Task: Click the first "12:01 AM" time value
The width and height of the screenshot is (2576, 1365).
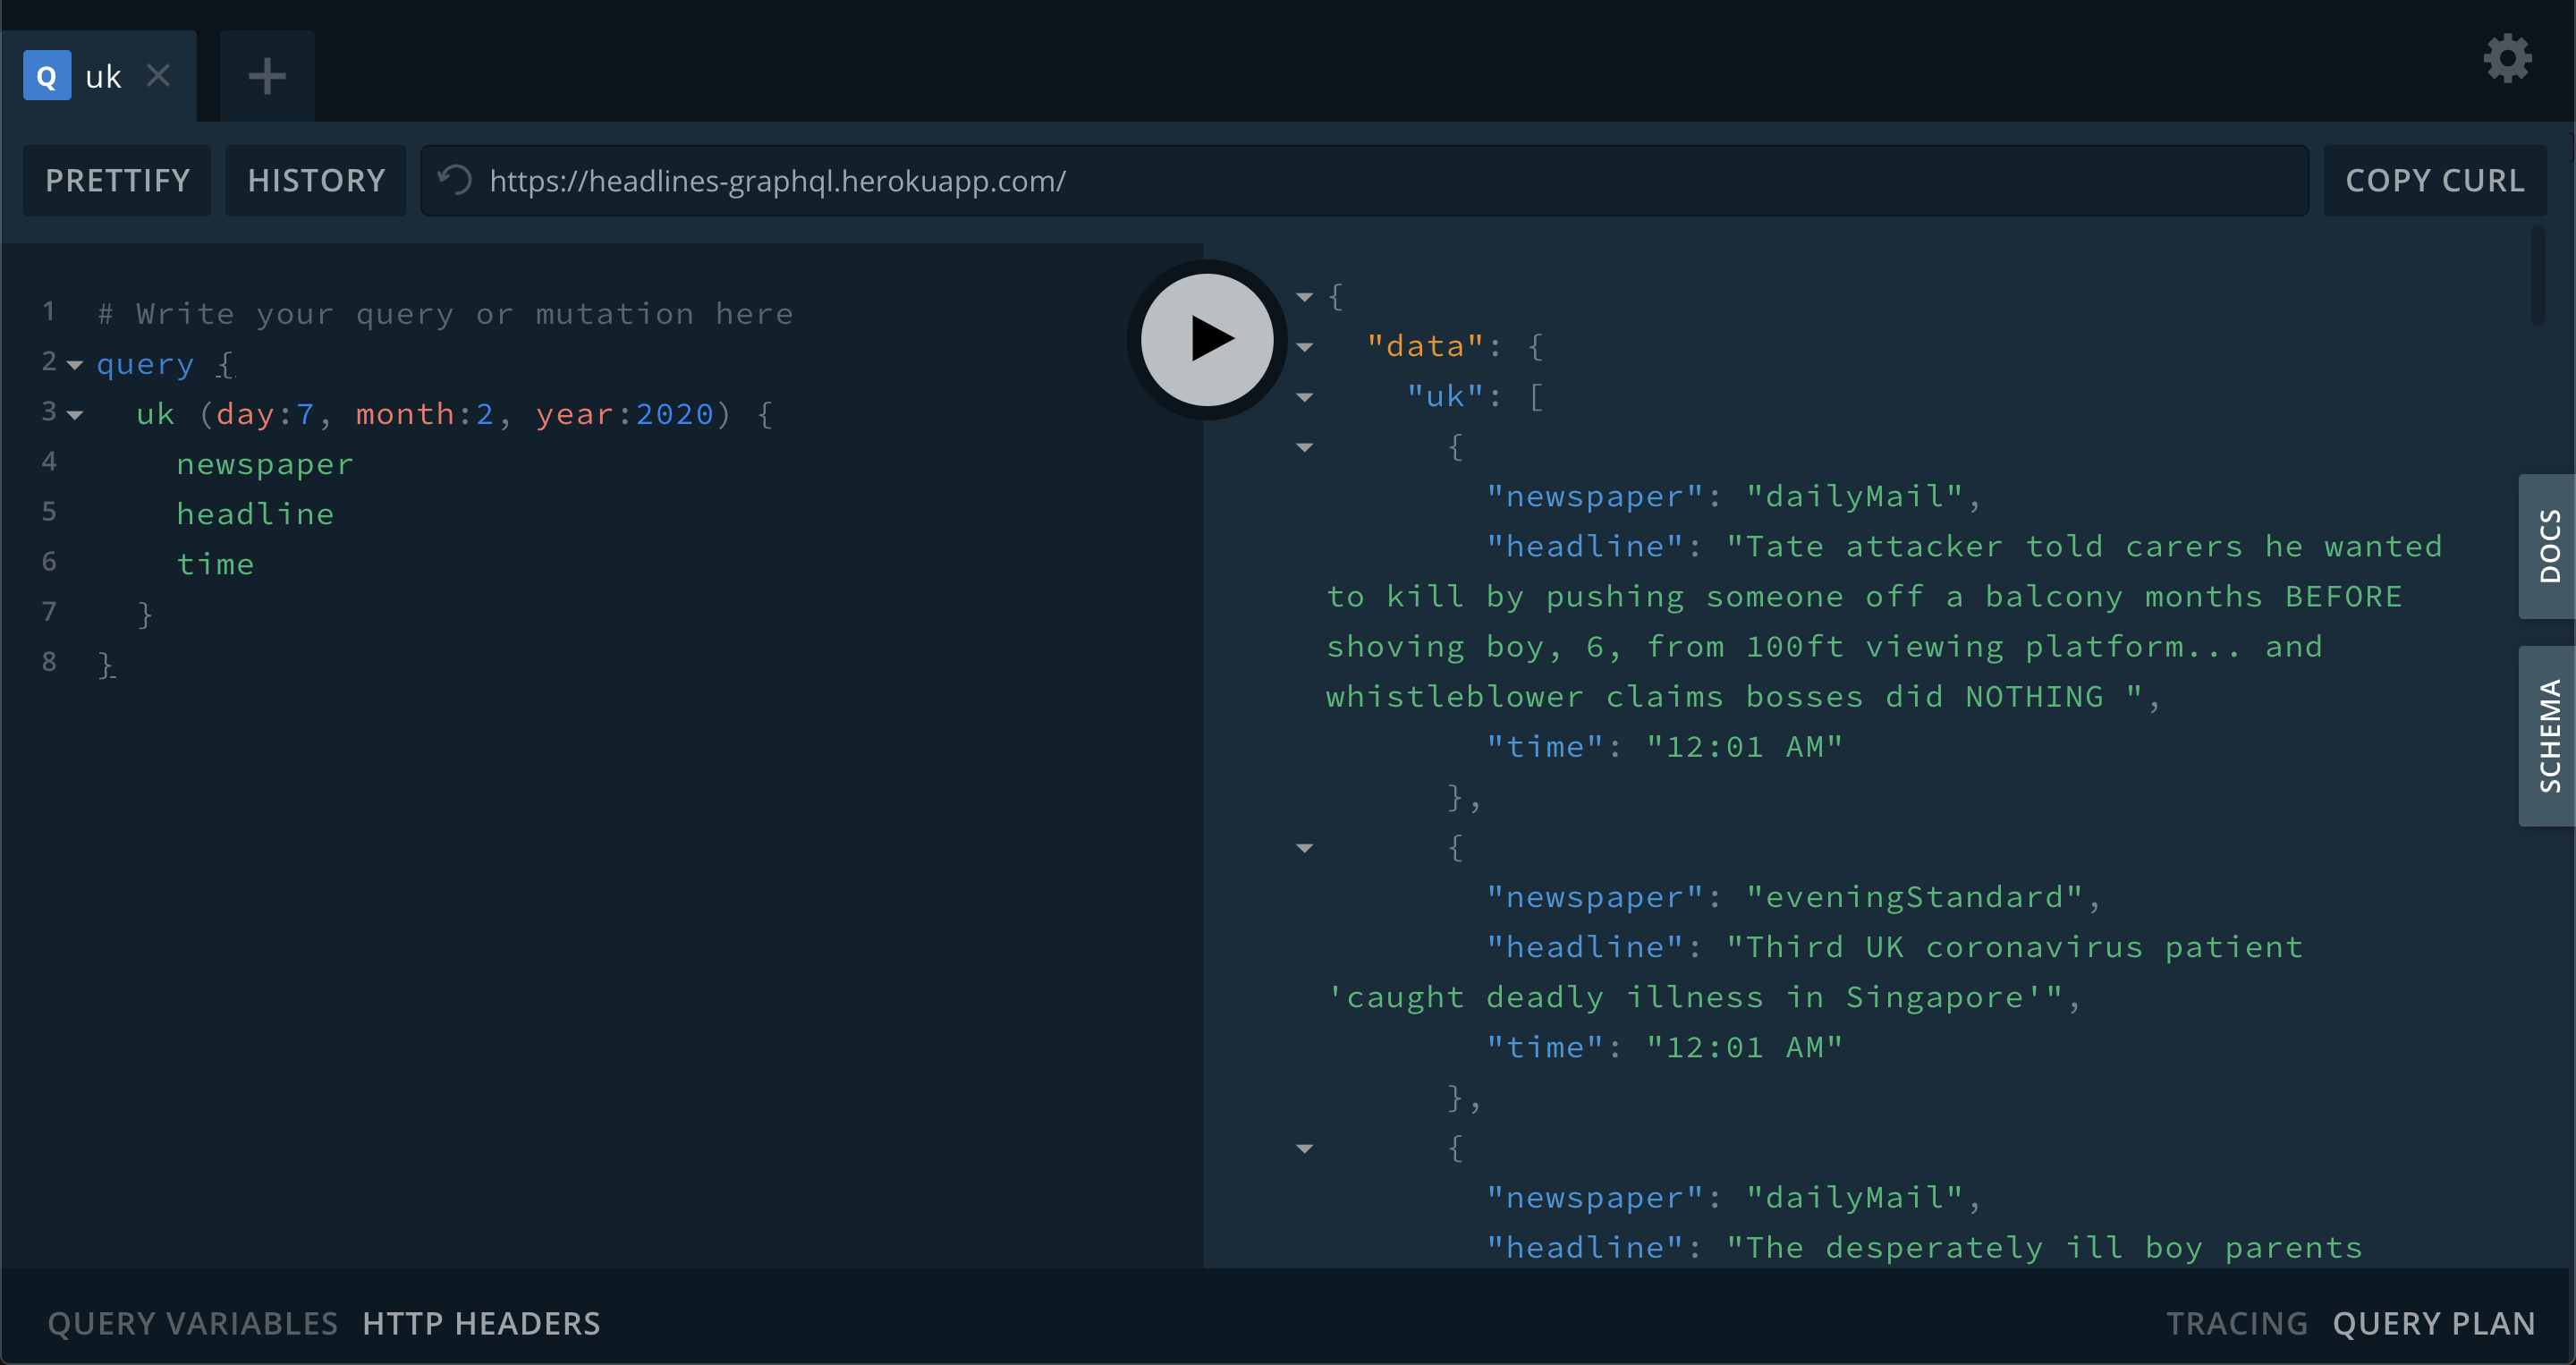Action: pyautogui.click(x=1745, y=747)
